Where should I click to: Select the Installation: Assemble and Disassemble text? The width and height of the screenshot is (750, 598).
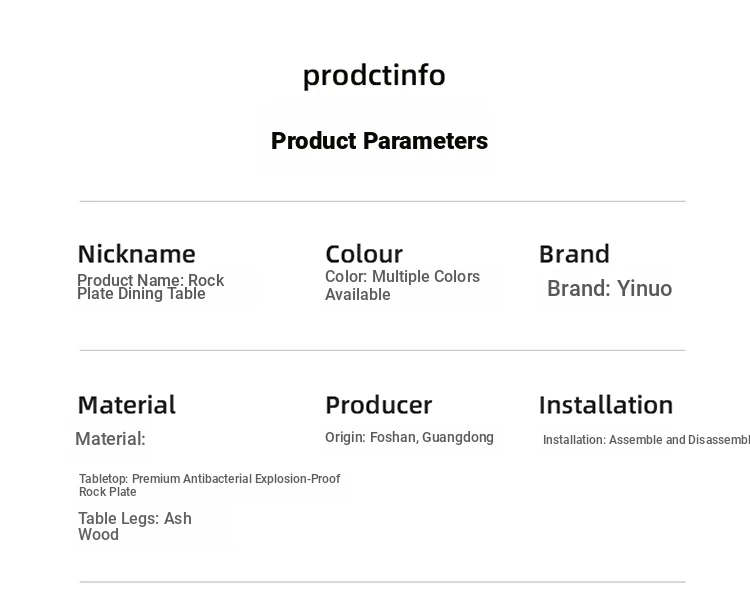pyautogui.click(x=646, y=440)
